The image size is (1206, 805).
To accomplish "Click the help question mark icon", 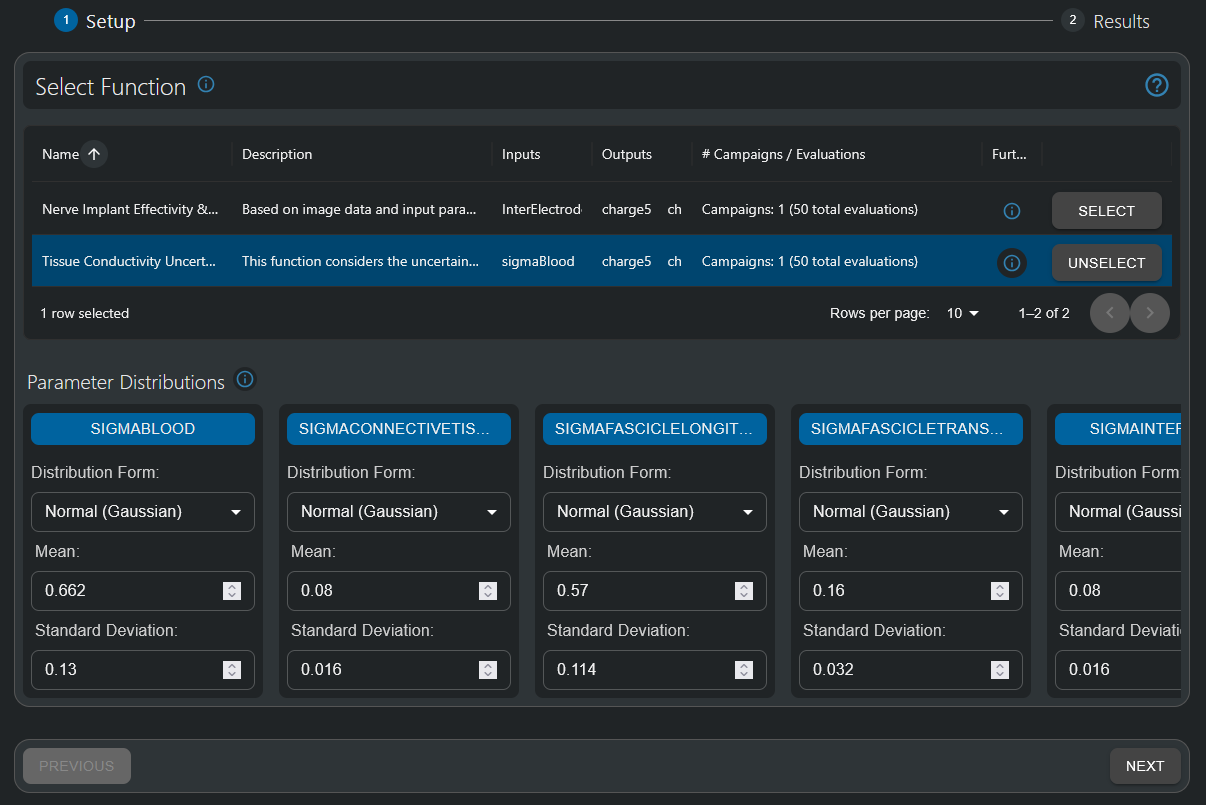I will [1156, 86].
